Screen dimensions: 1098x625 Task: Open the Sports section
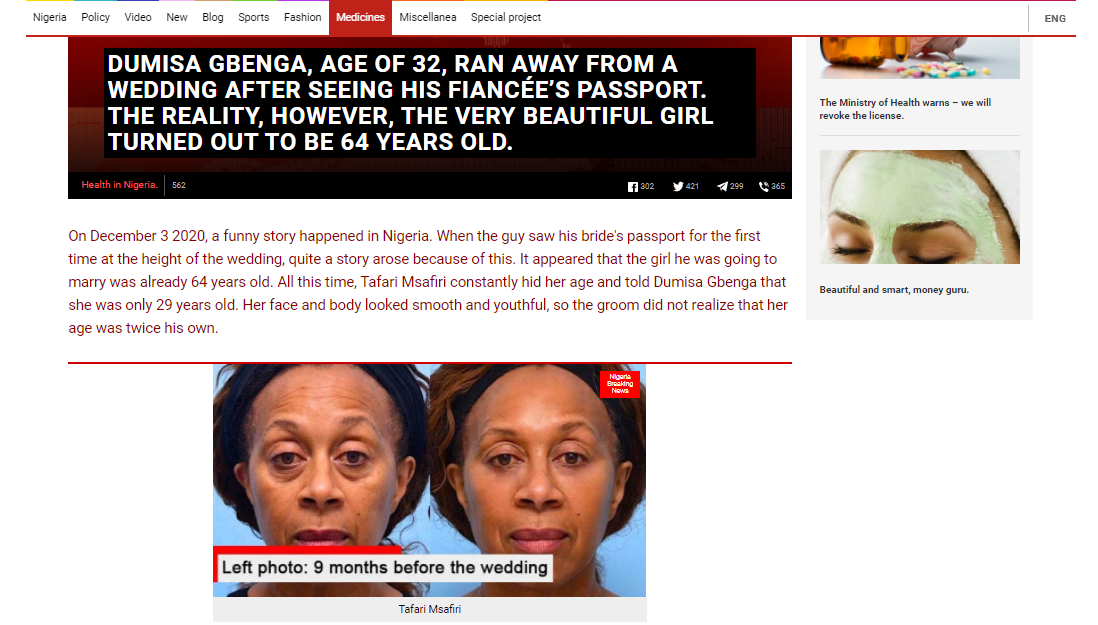tap(253, 17)
